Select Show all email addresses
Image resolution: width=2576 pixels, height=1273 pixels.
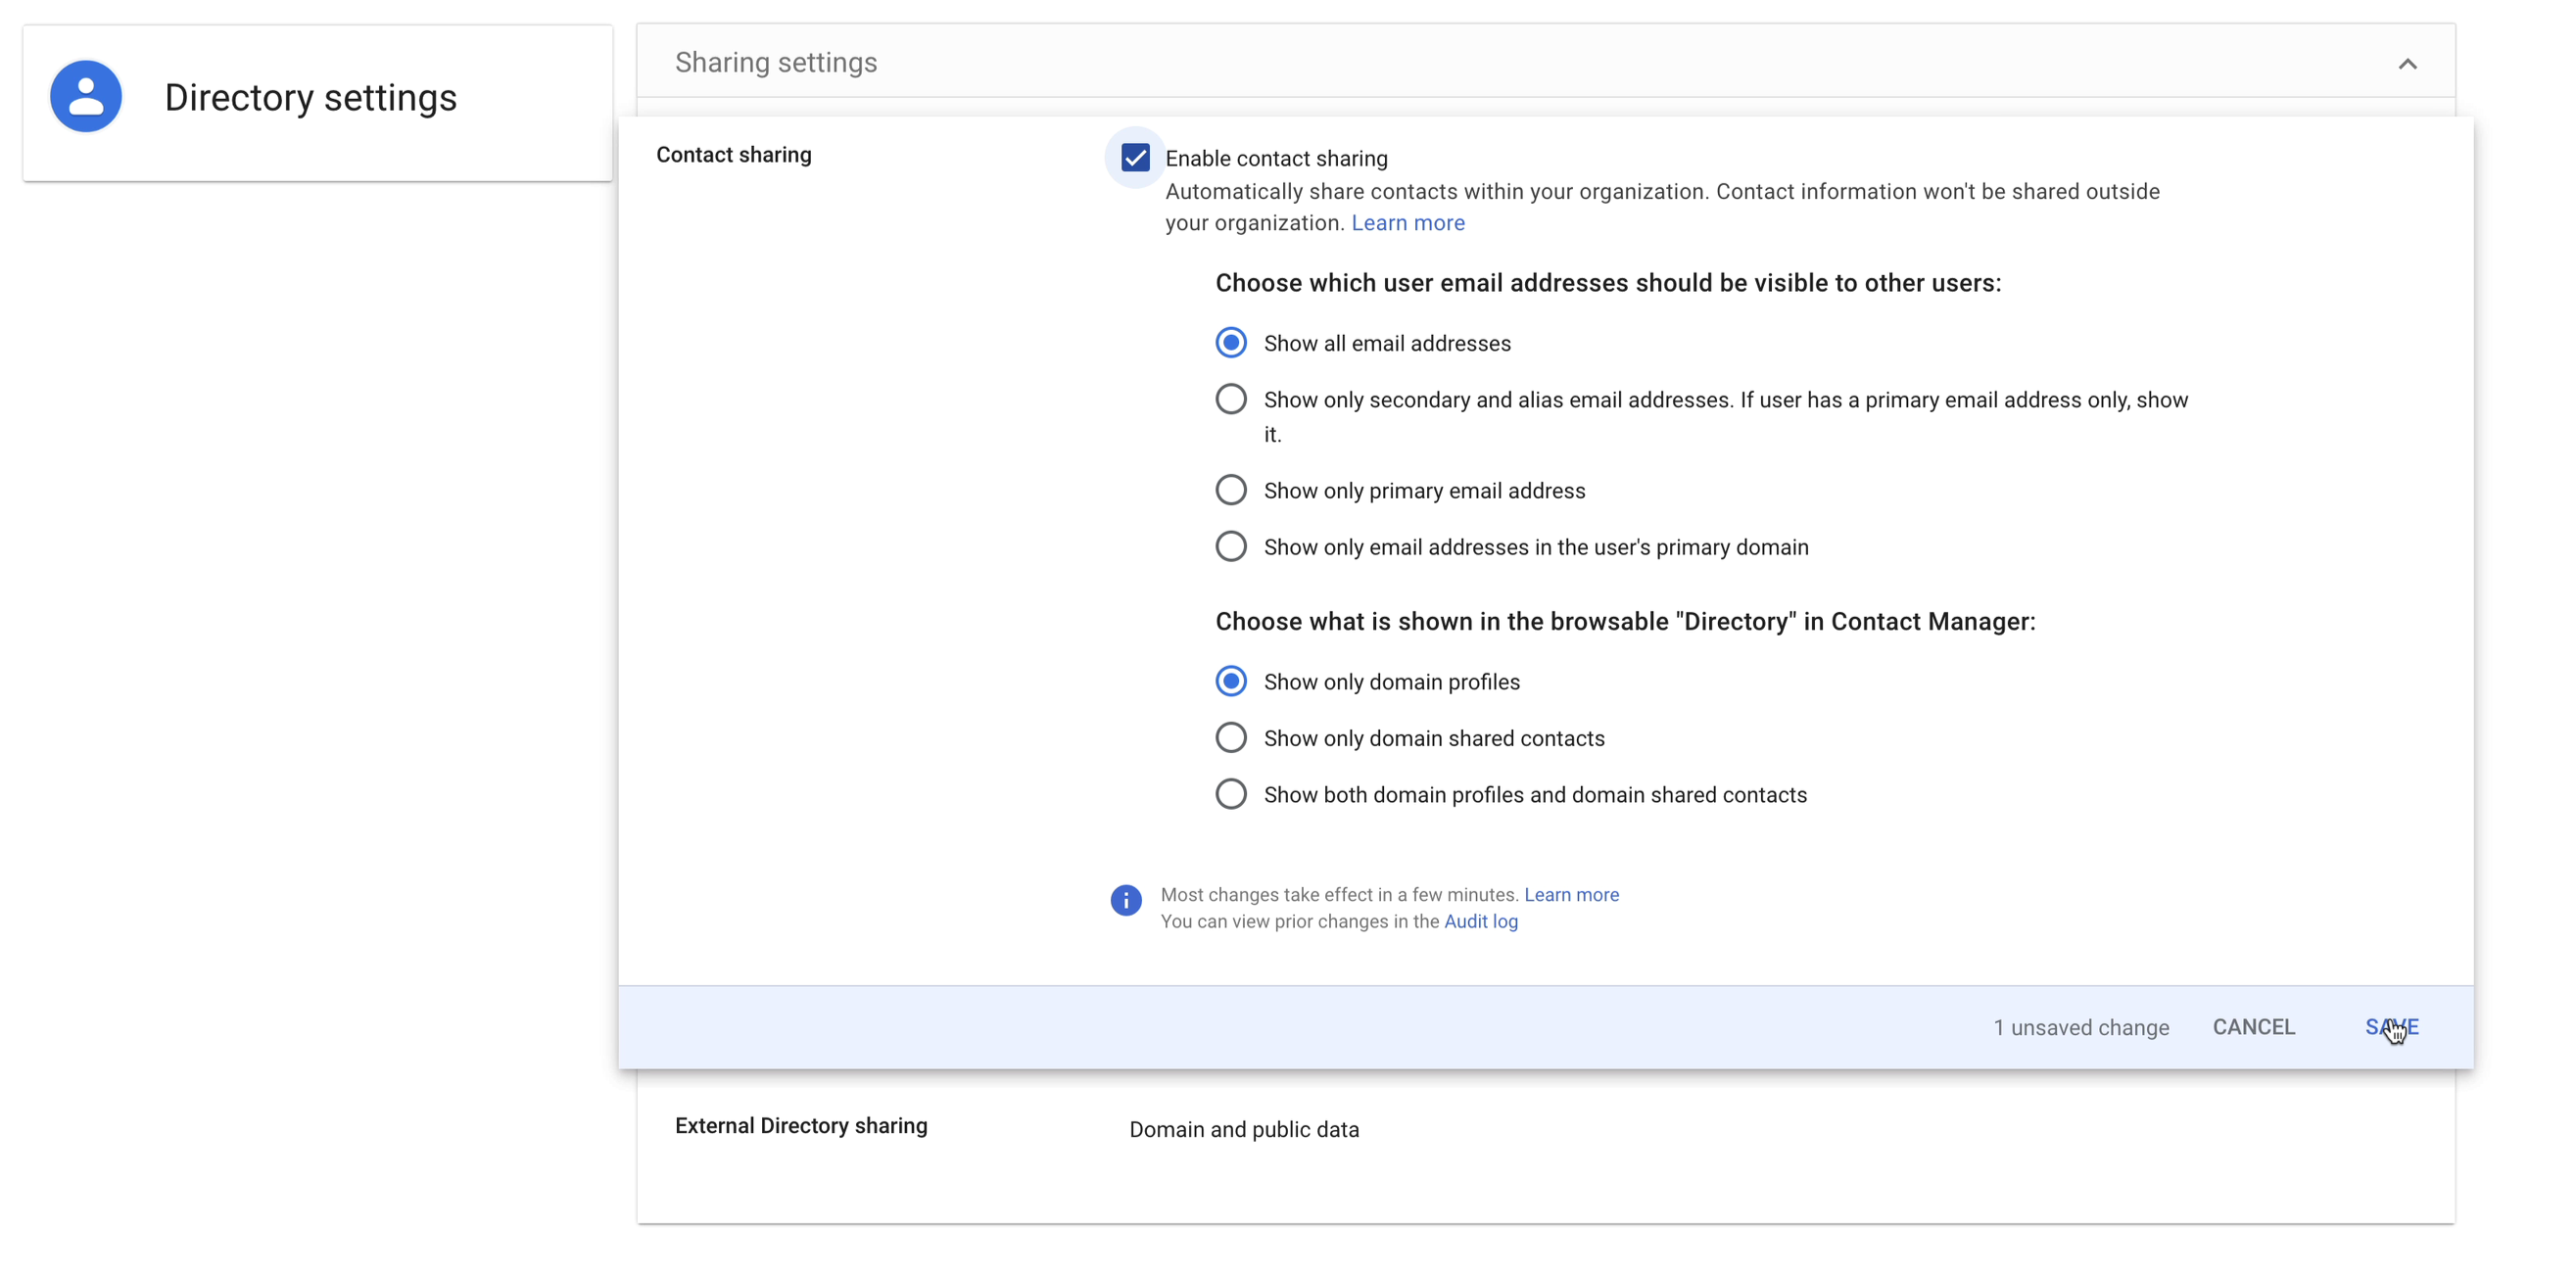pyautogui.click(x=1230, y=342)
